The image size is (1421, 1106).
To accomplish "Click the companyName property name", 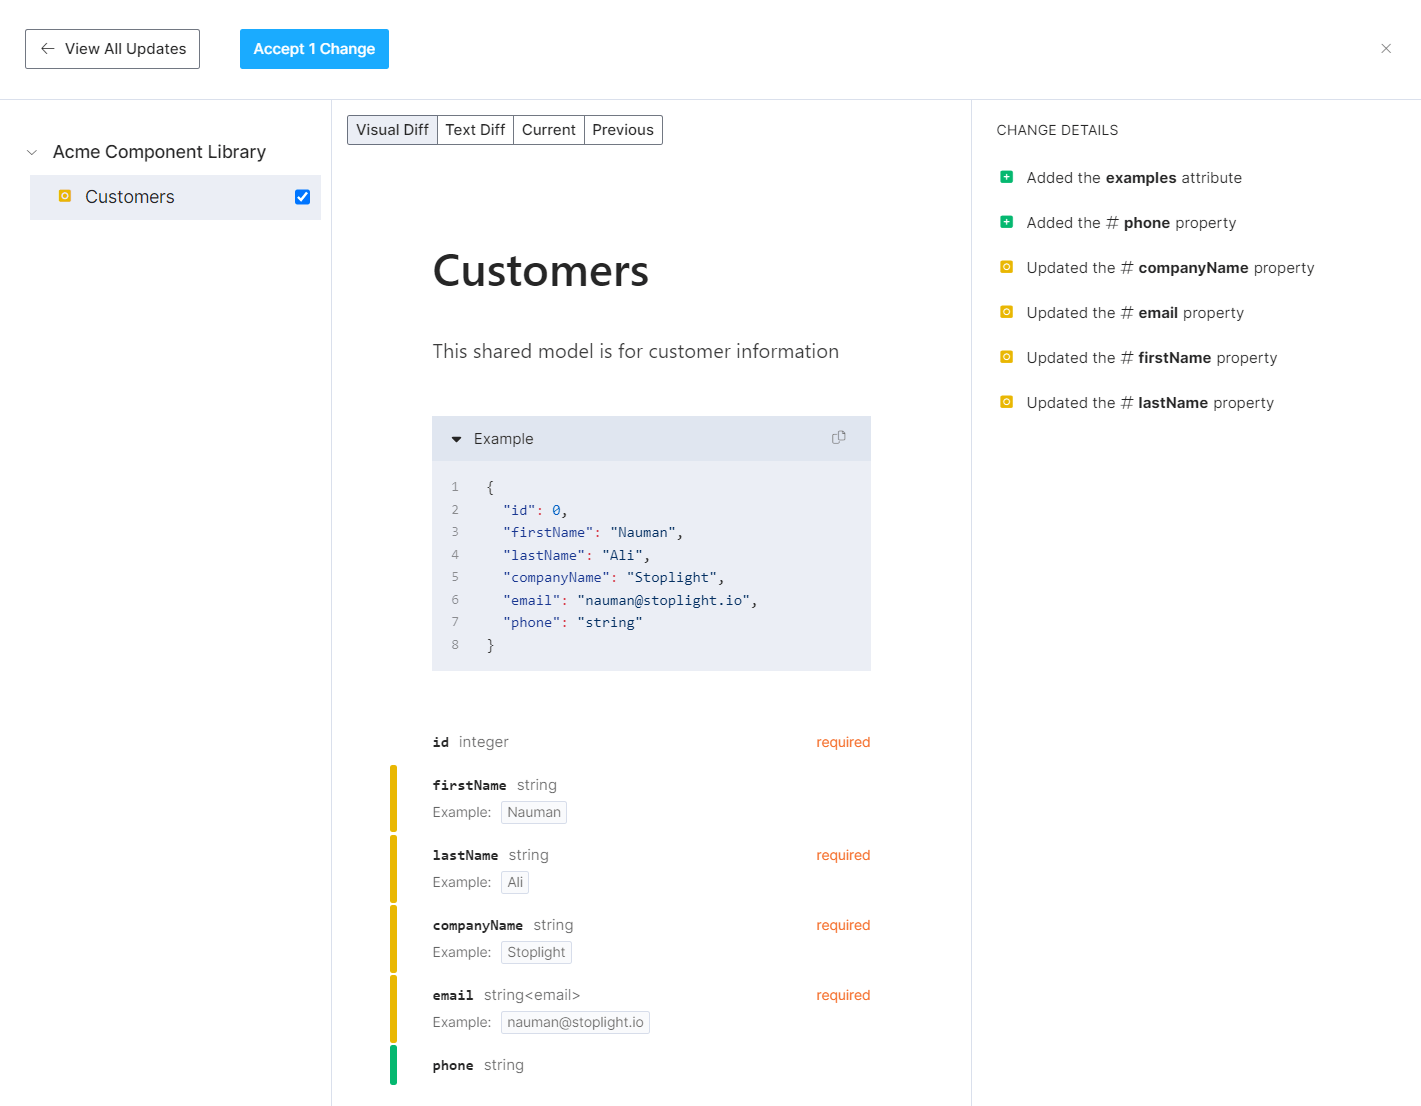I will (477, 925).
